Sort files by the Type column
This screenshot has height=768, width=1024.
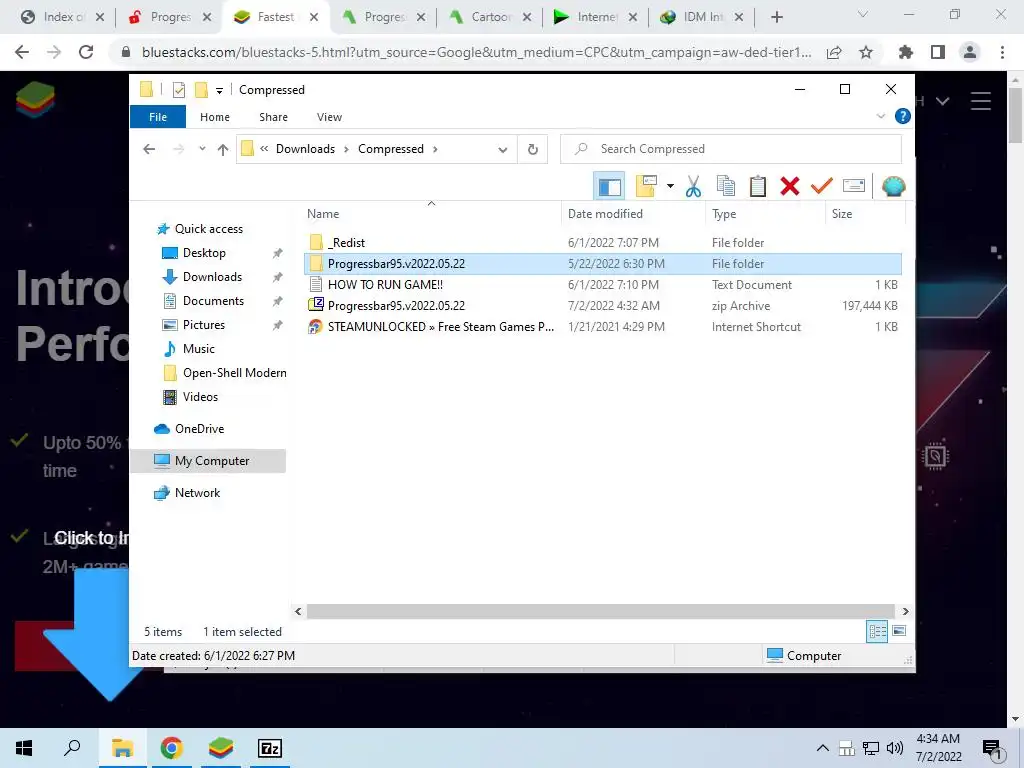(x=765, y=214)
